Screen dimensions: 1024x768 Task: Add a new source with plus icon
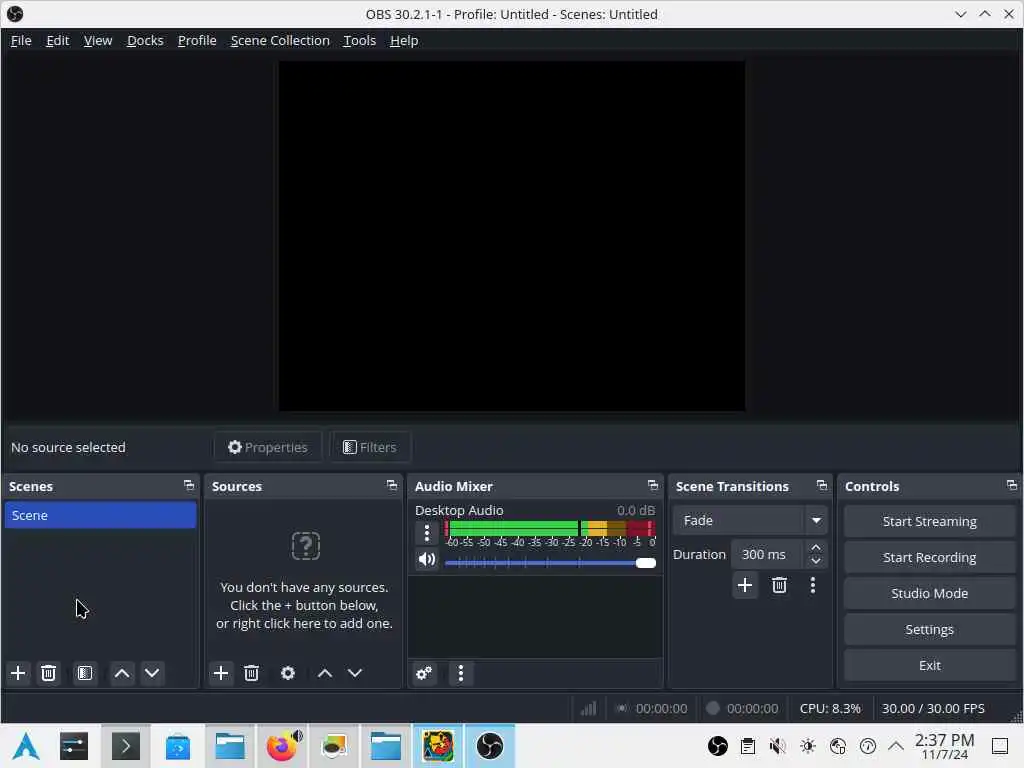tap(221, 673)
